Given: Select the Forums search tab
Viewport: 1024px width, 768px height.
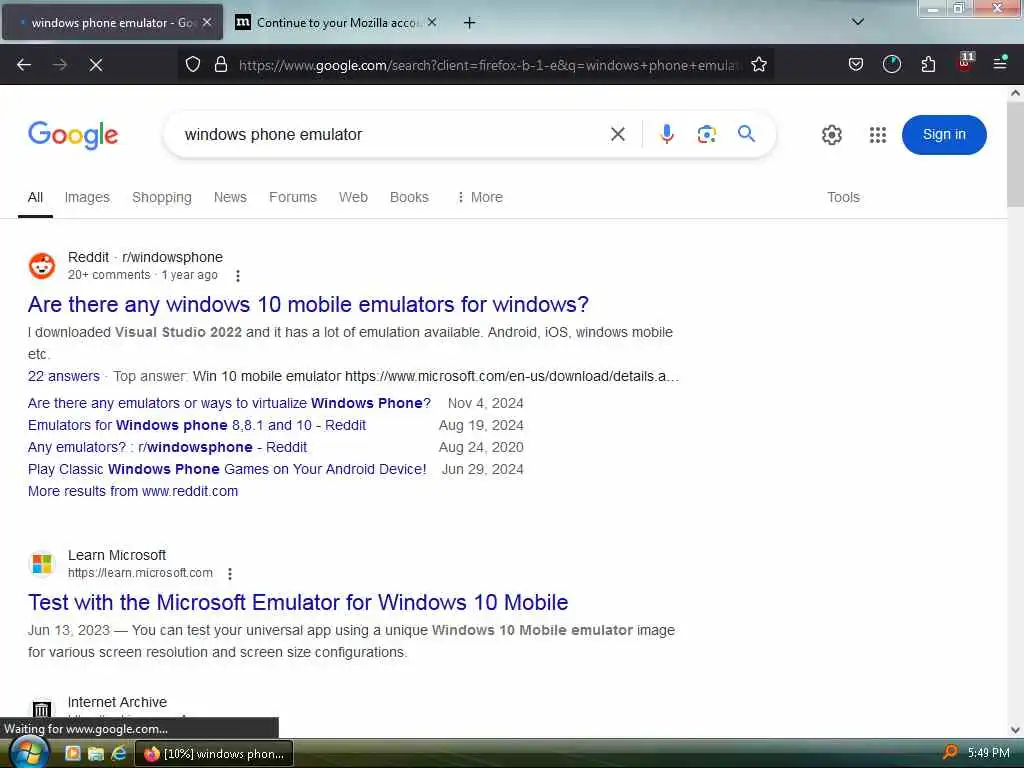Looking at the screenshot, I should pyautogui.click(x=293, y=197).
